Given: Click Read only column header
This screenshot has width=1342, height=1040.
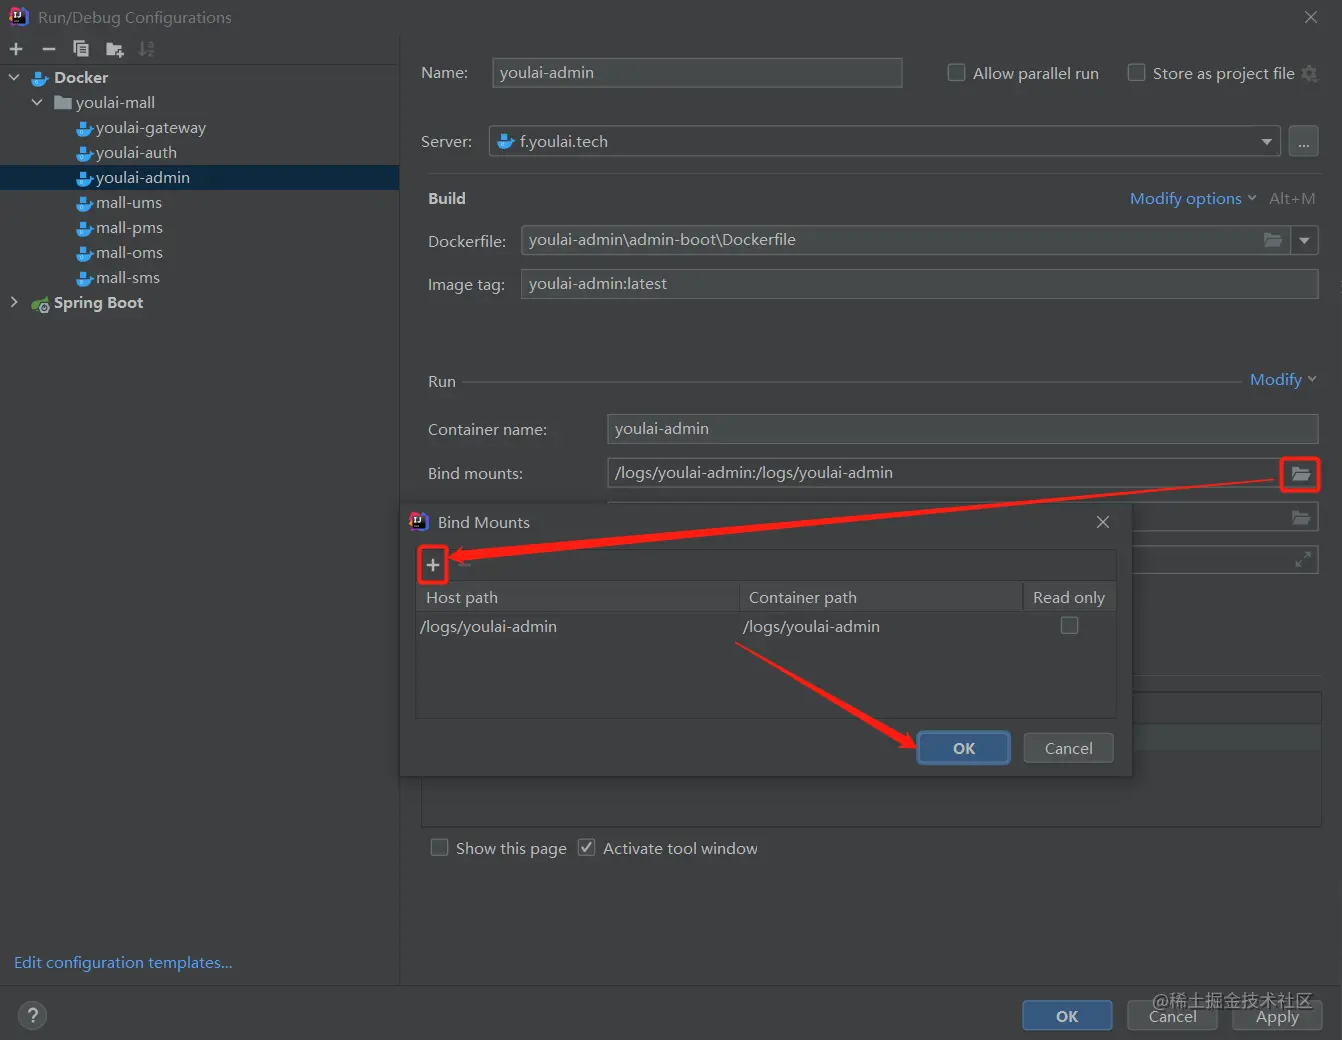Looking at the screenshot, I should tap(1069, 597).
